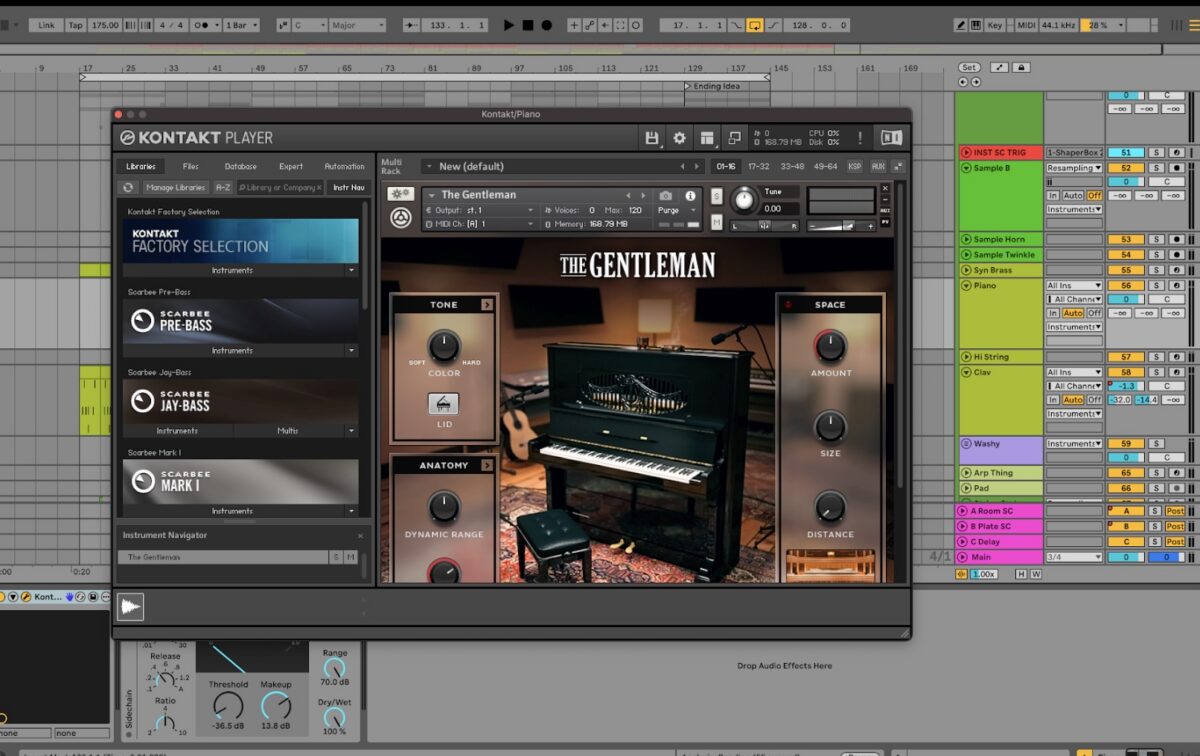This screenshot has width=1200, height=756.
Task: Open The Gentleman snapshot camera icon
Action: pos(666,196)
